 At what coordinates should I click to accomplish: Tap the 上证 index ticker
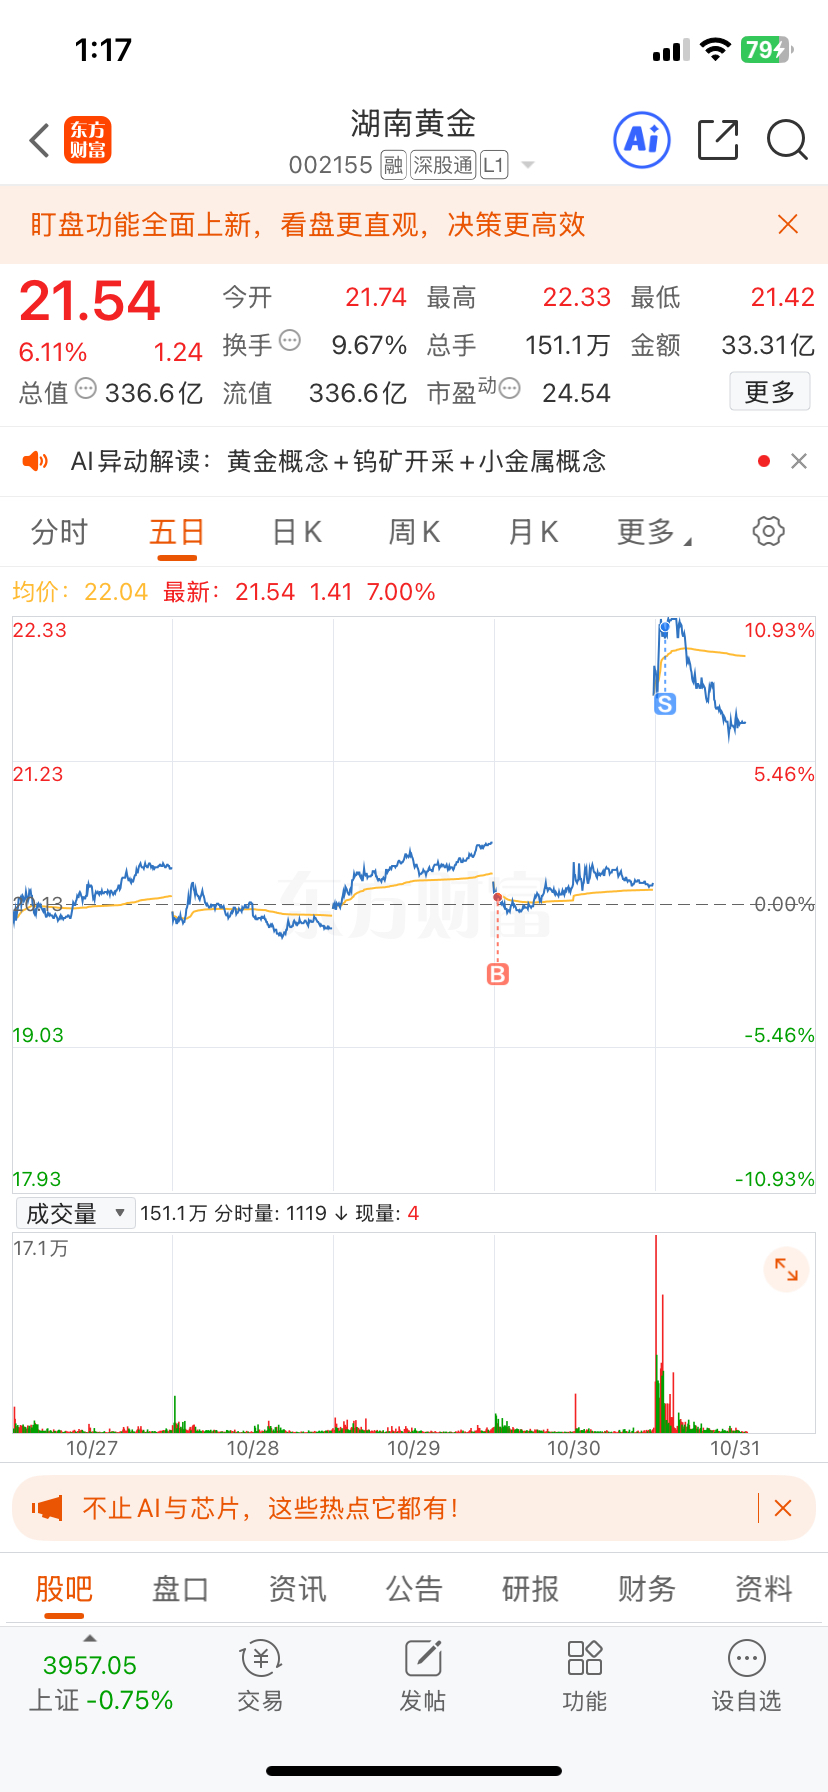click(x=100, y=1682)
